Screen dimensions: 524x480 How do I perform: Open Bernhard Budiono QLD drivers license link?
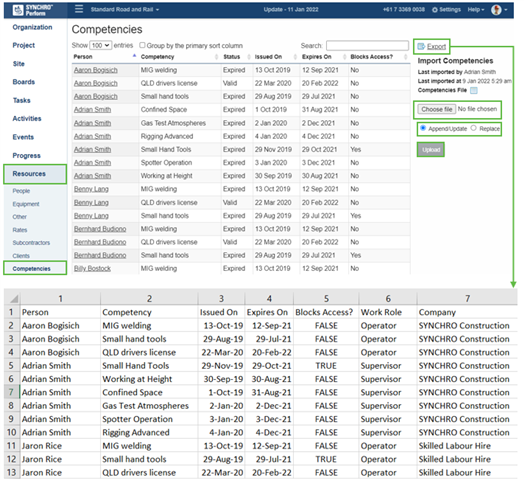[100, 242]
